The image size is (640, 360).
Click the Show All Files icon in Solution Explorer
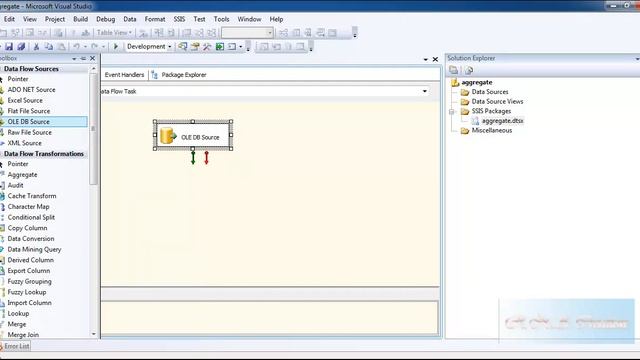[469, 70]
